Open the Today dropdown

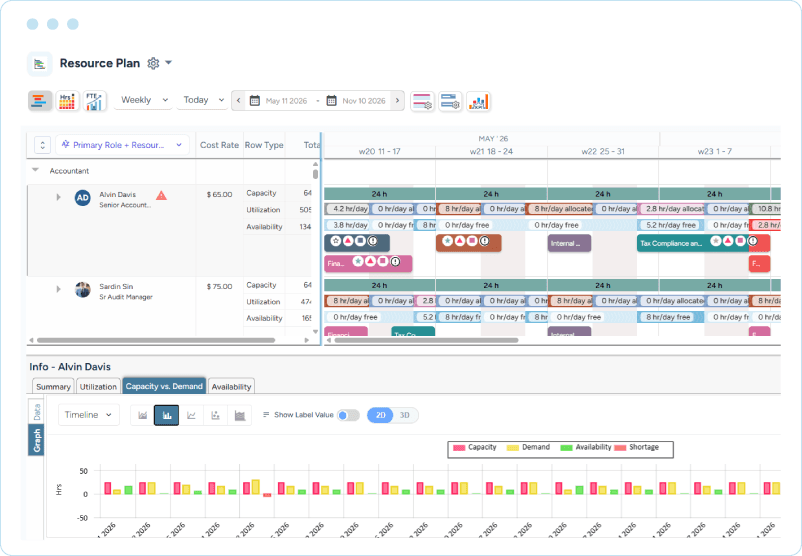pos(203,100)
